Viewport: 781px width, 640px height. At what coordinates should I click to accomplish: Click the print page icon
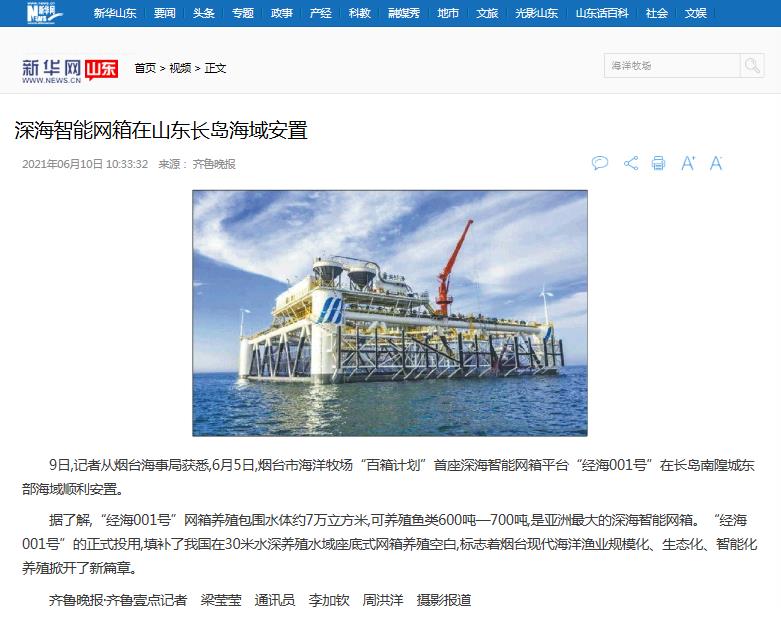[658, 163]
